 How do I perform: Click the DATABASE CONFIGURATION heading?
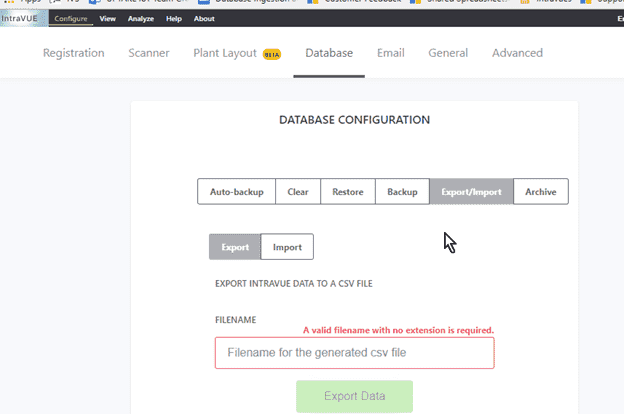pyautogui.click(x=355, y=120)
